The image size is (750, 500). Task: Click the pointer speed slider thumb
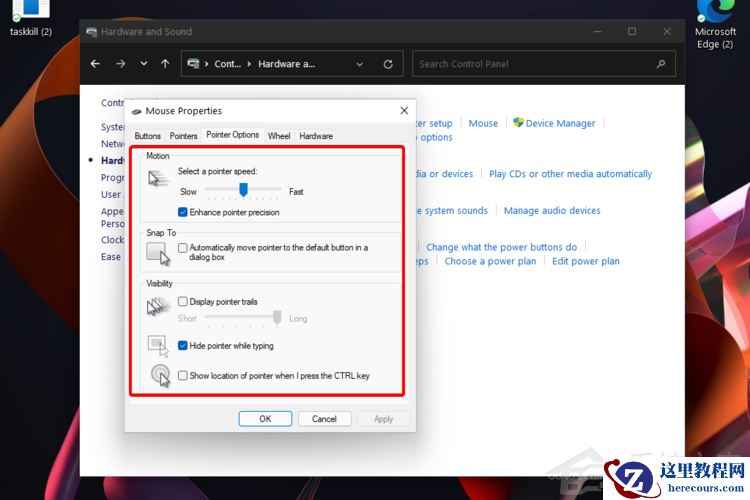coord(243,190)
